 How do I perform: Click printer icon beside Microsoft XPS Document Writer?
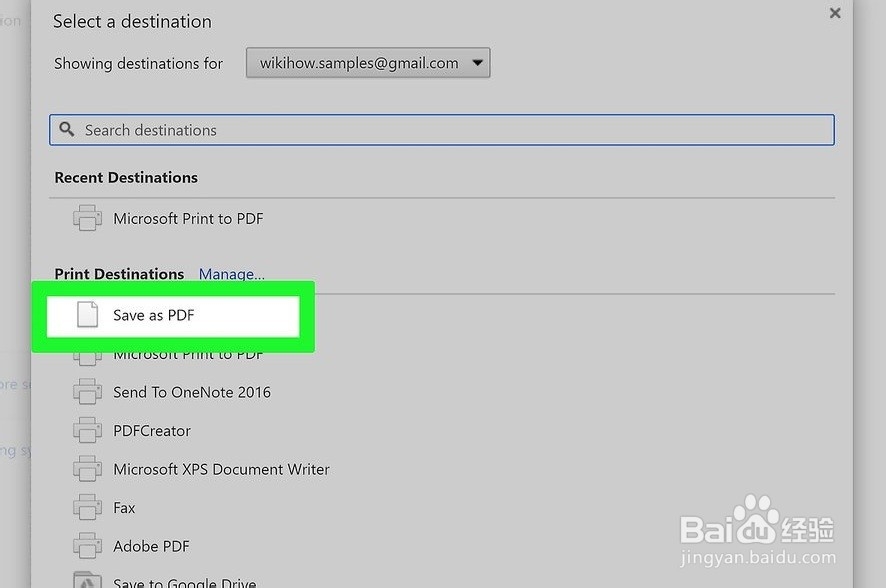tap(88, 468)
